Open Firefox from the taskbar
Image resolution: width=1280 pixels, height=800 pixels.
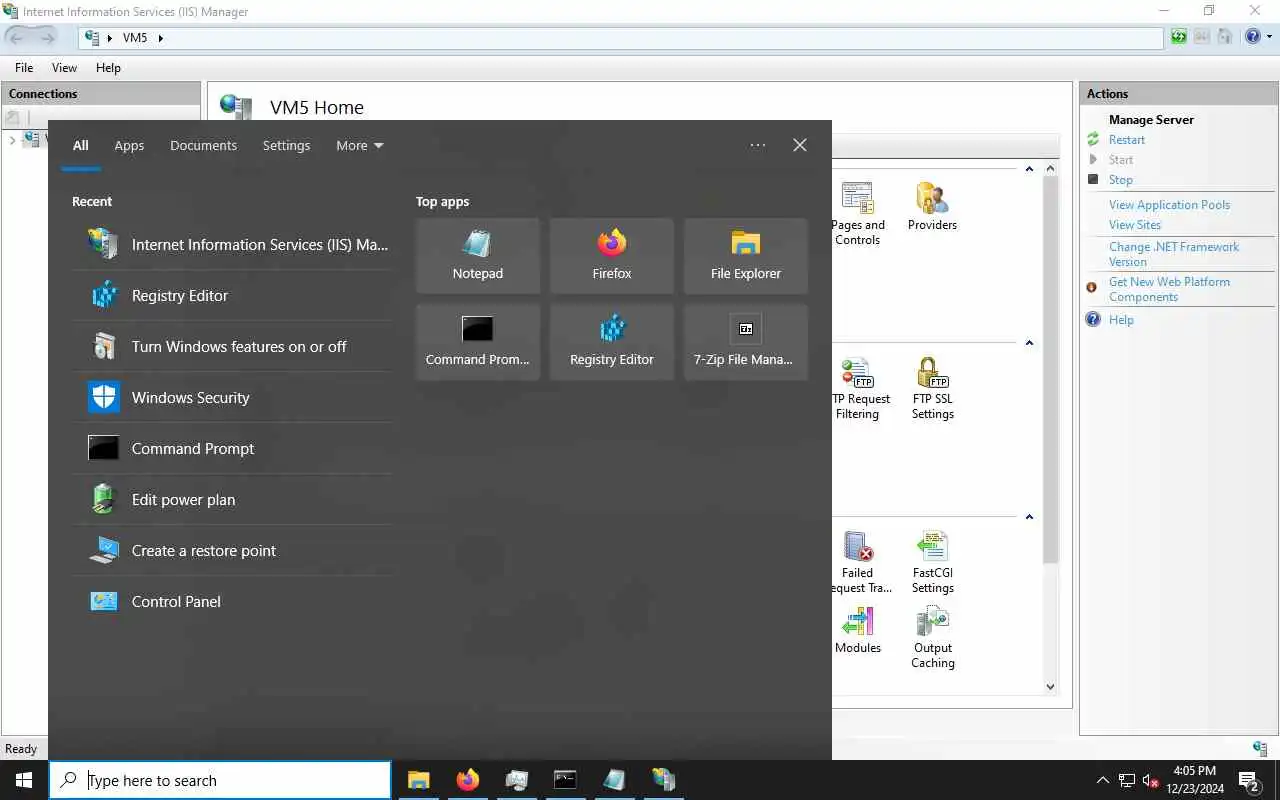pyautogui.click(x=467, y=780)
